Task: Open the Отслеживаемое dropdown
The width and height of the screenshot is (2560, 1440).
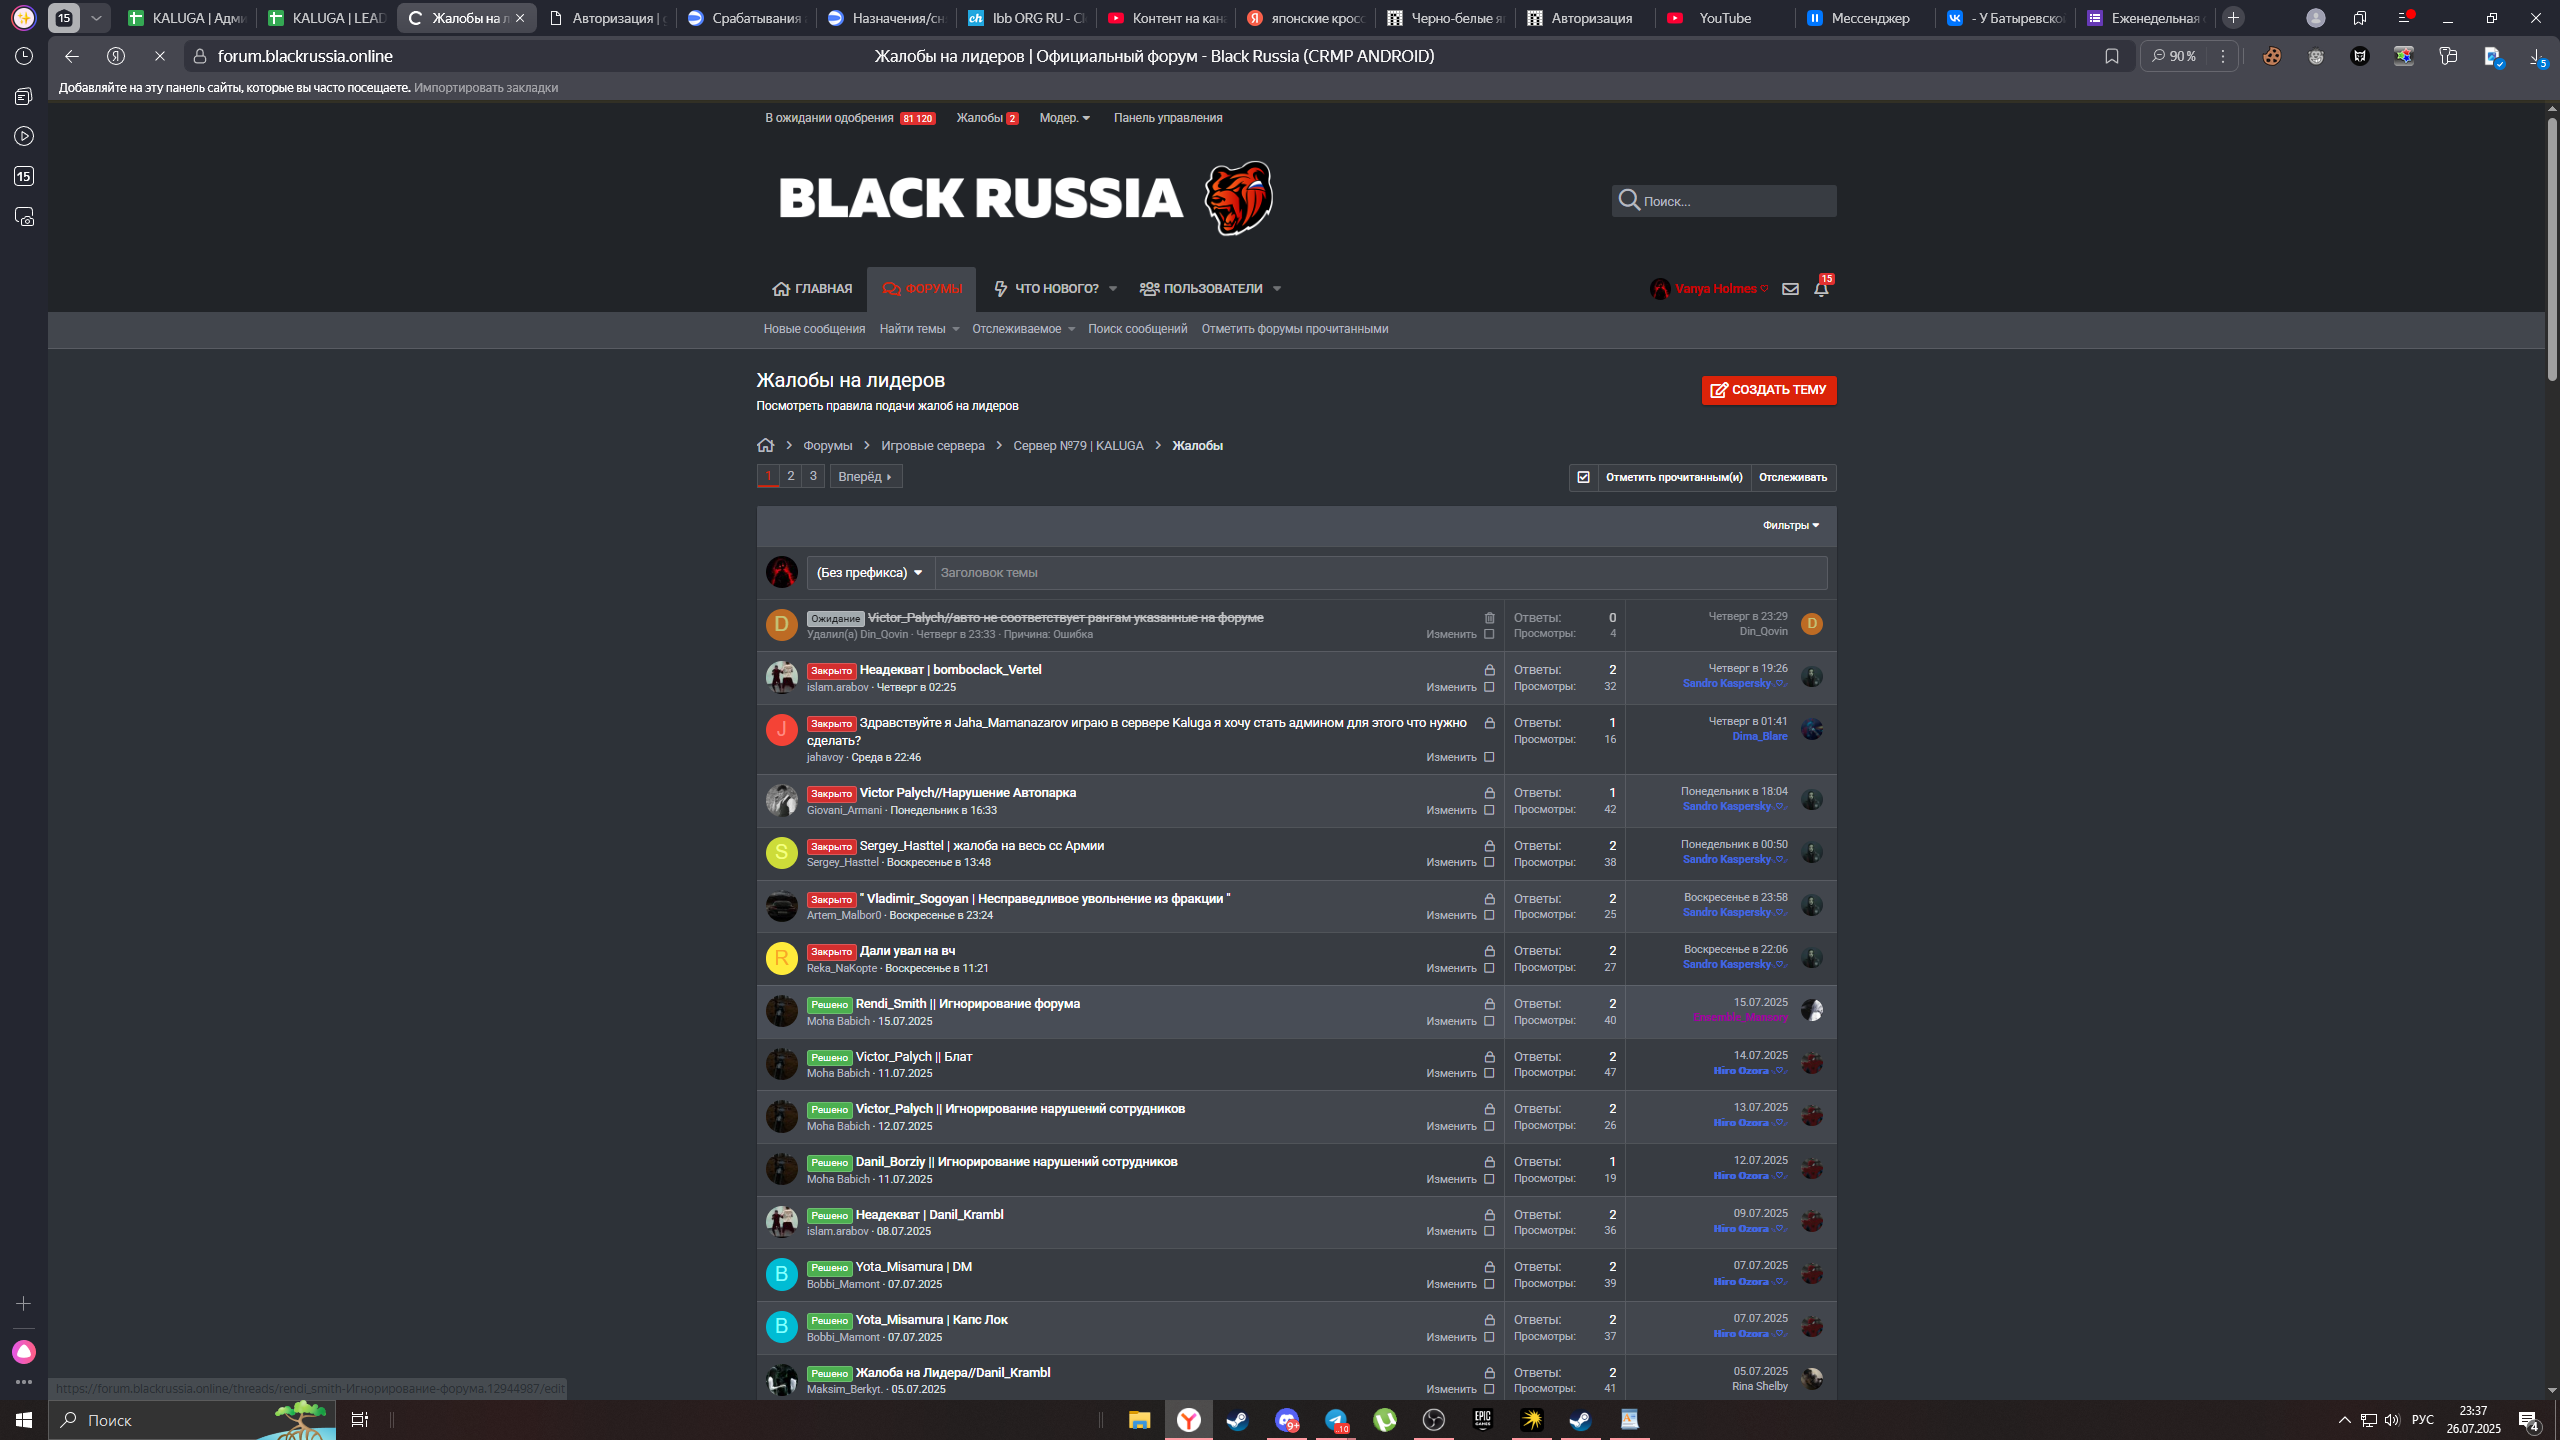Action: pos(1023,329)
